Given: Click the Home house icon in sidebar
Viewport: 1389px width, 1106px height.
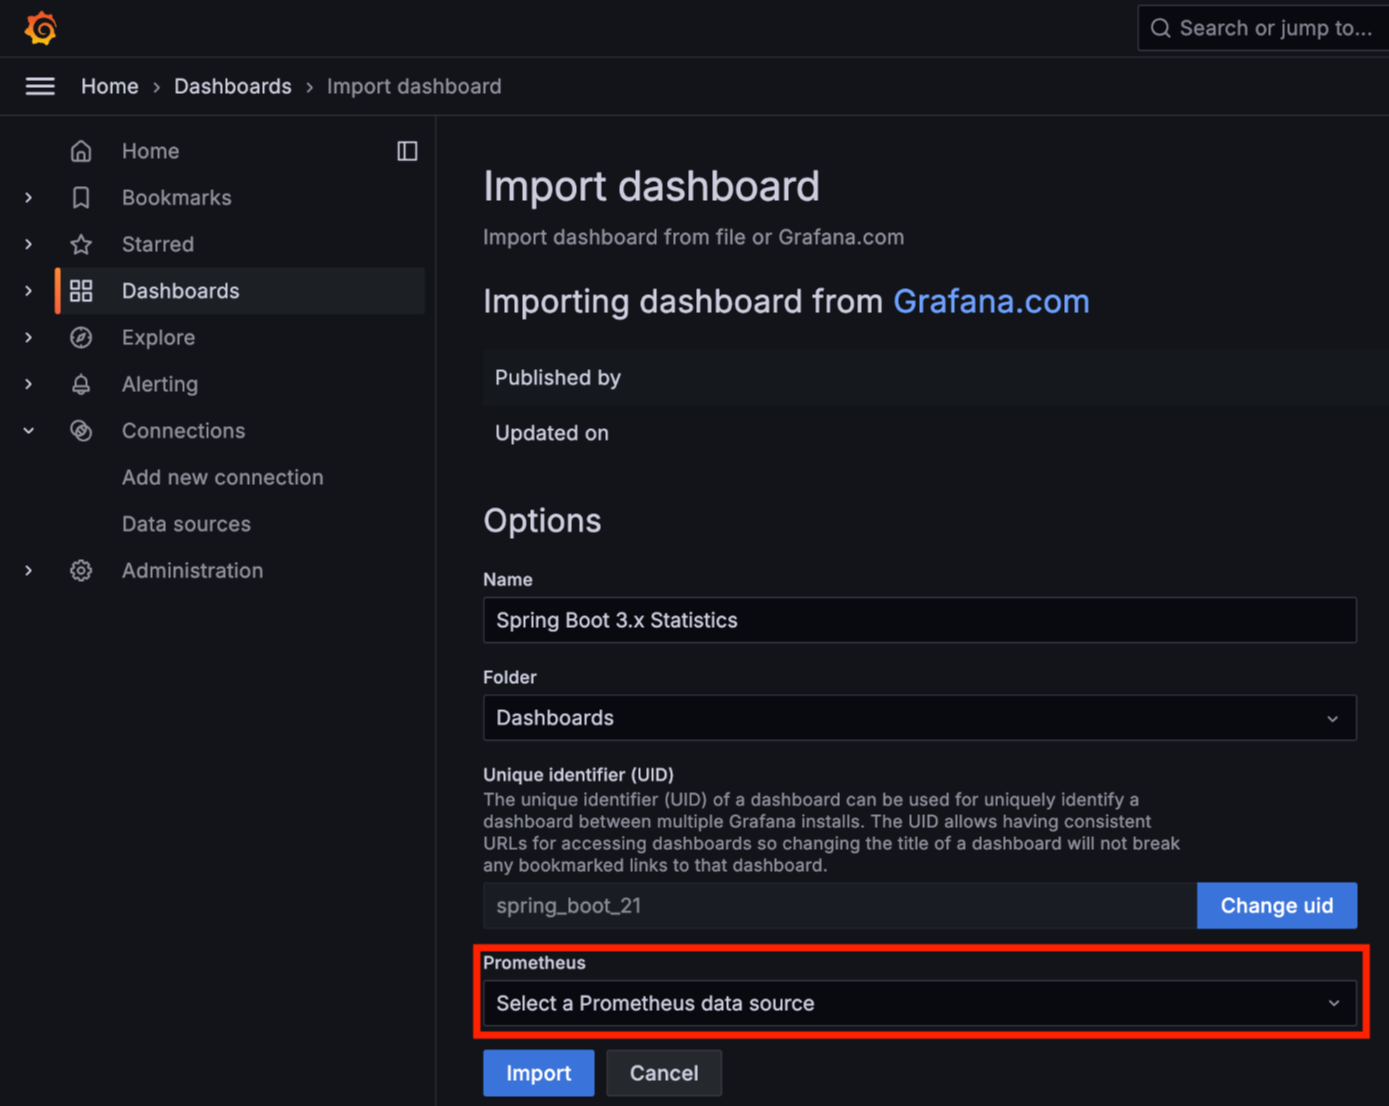Looking at the screenshot, I should pyautogui.click(x=81, y=151).
